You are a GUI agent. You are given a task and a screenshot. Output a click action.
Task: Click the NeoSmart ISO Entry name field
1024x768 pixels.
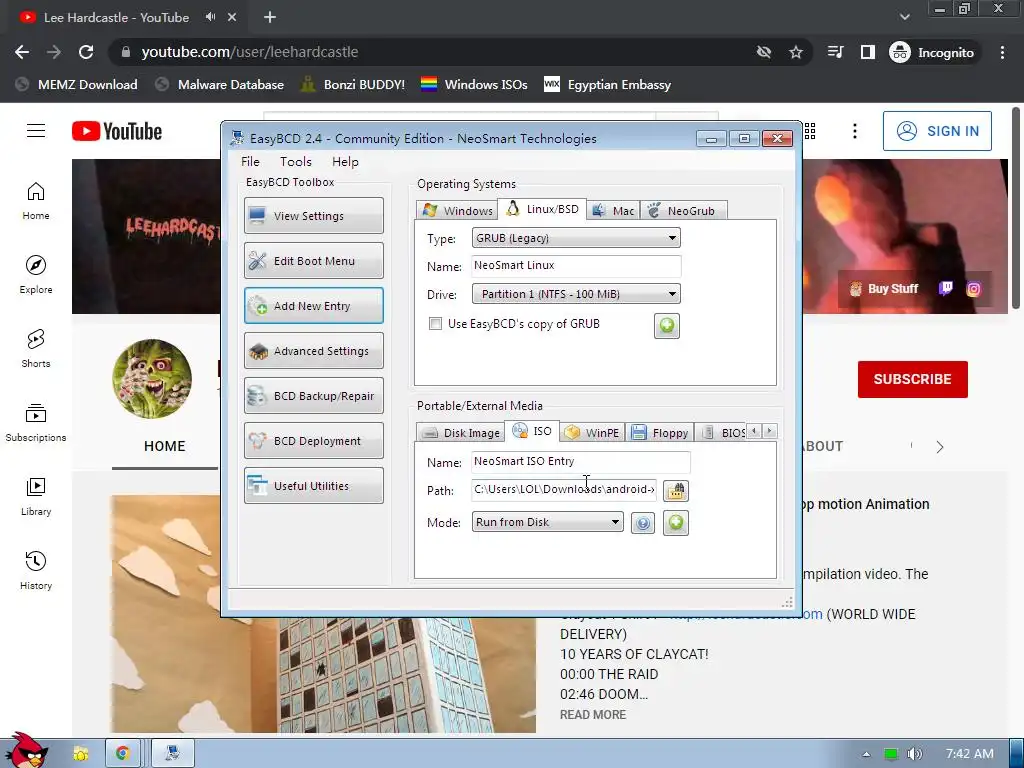pos(581,462)
